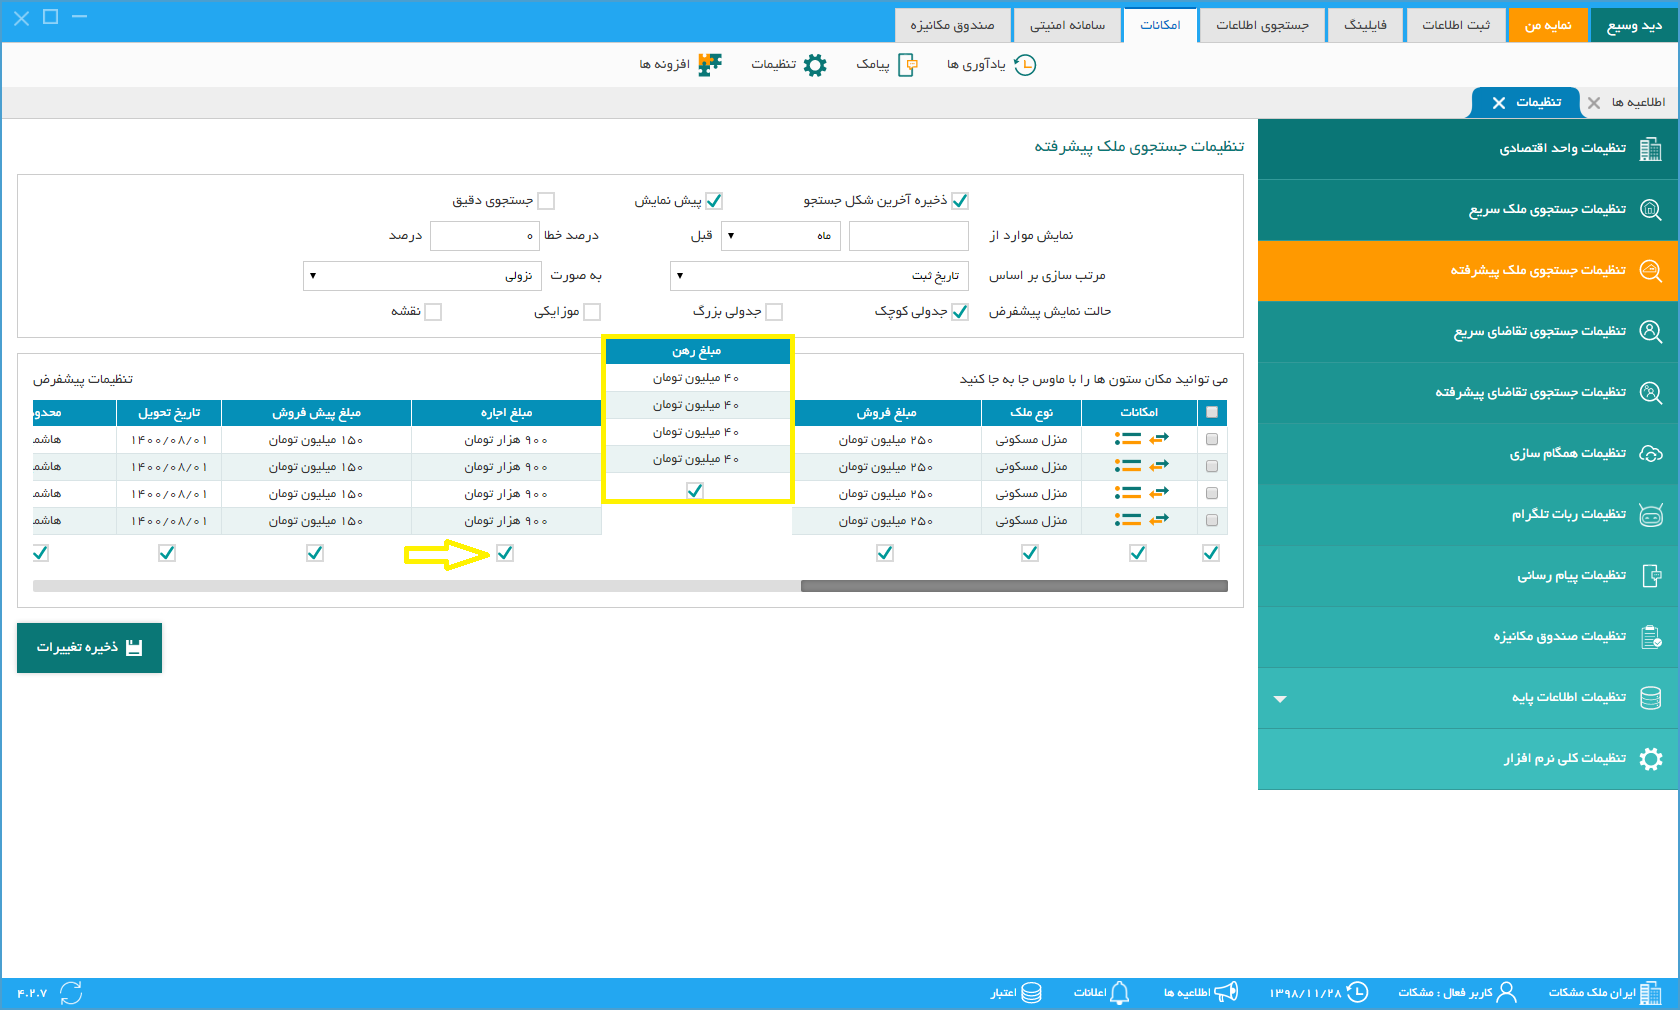Open the تاریخ ثبت sort-by dropdown

819,276
